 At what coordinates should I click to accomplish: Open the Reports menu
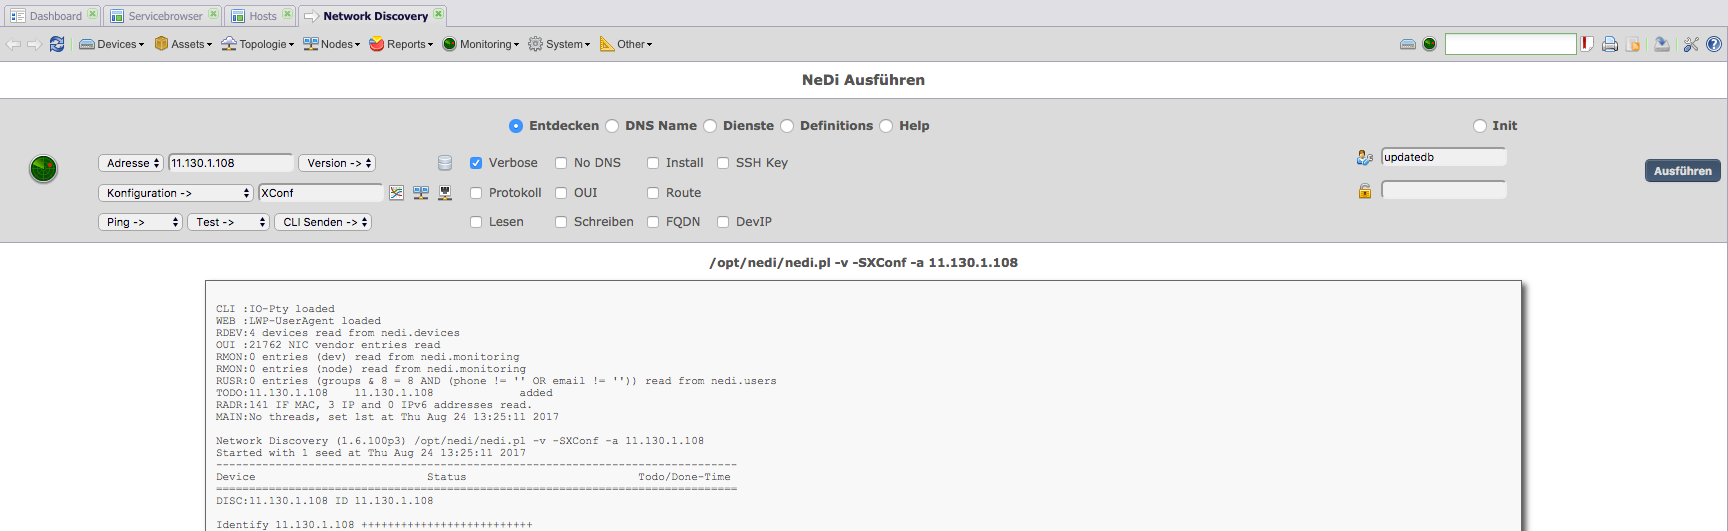click(401, 44)
